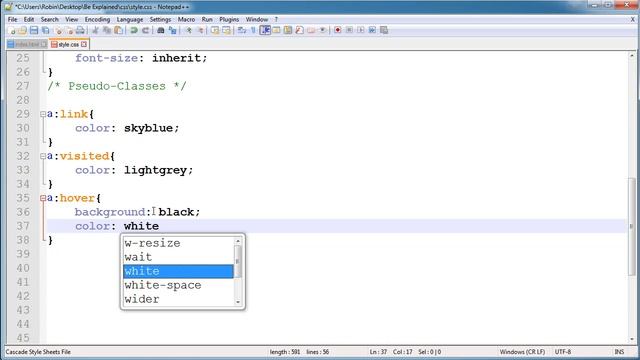Click the Close All toolbar icon

[69, 30]
